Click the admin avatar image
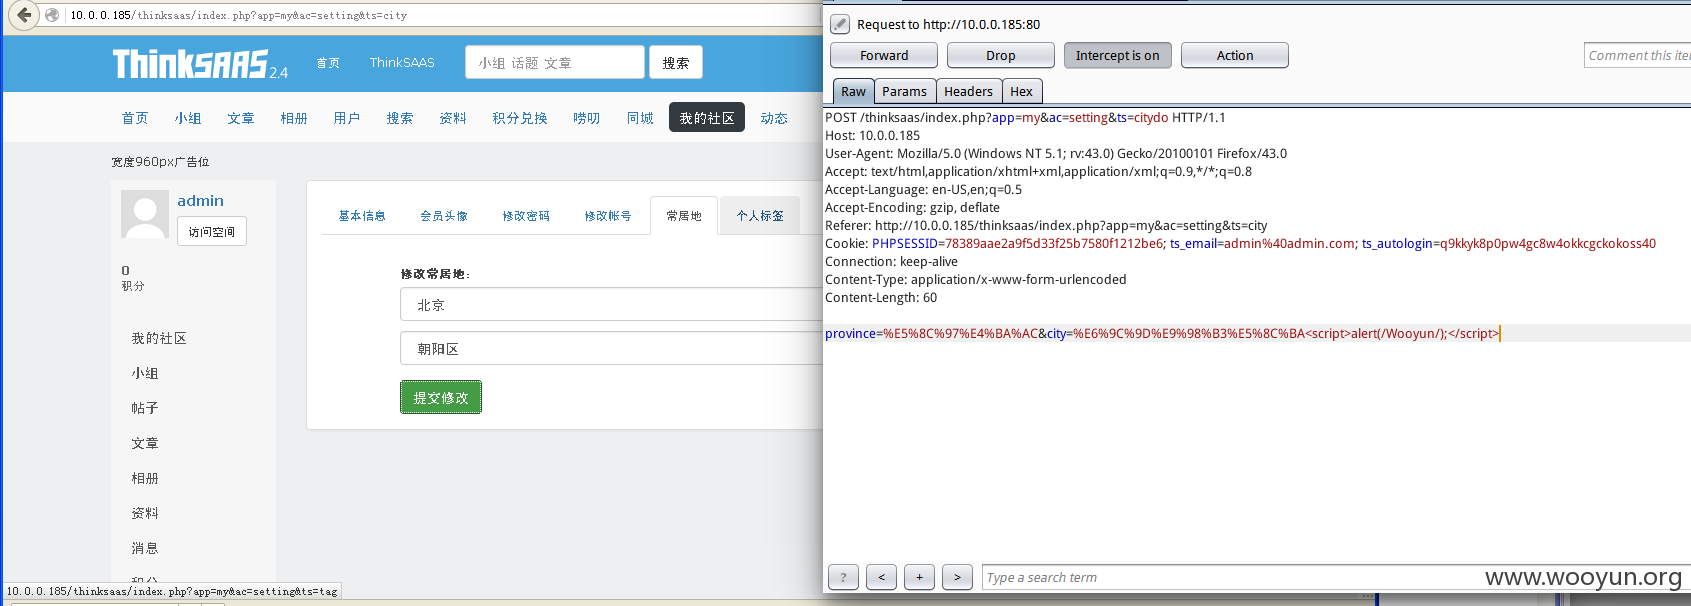Screen dimensions: 1691x606 (x=145, y=214)
